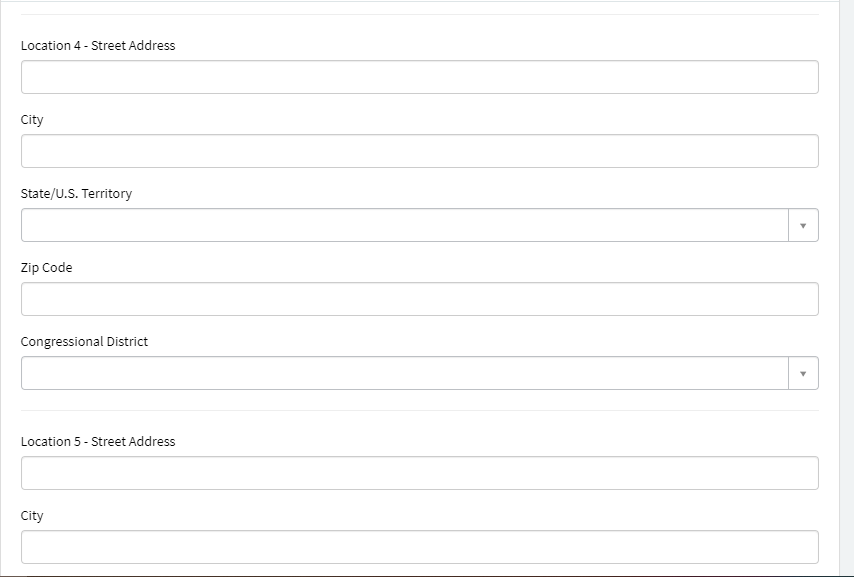Expand the Congressional District dropdown arrow
854x577 pixels.
click(x=802, y=373)
